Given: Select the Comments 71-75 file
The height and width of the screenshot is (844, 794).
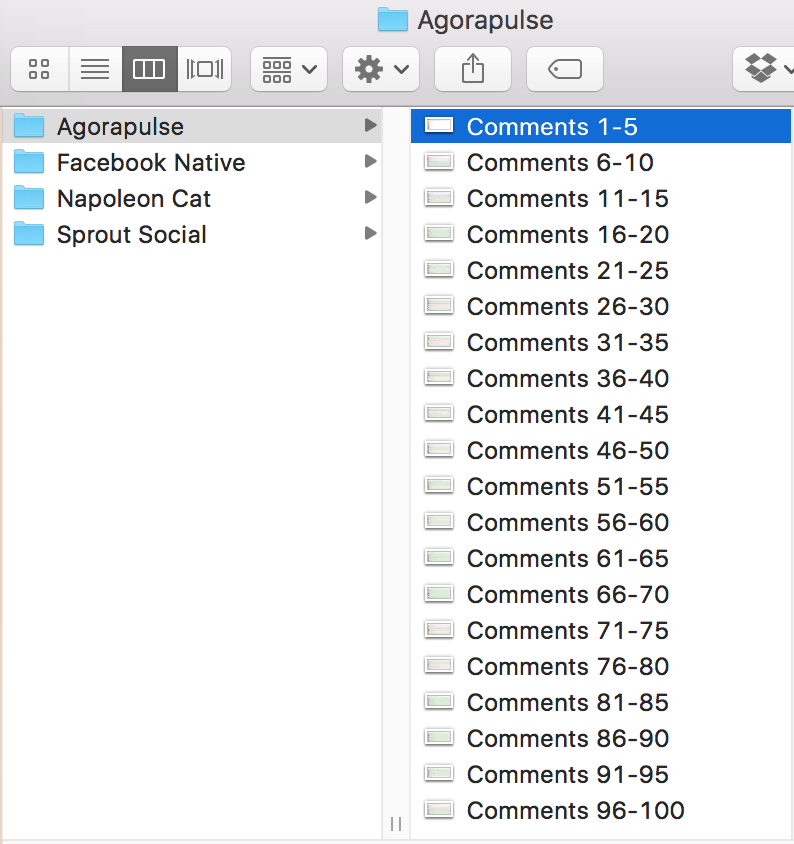Looking at the screenshot, I should point(567,631).
